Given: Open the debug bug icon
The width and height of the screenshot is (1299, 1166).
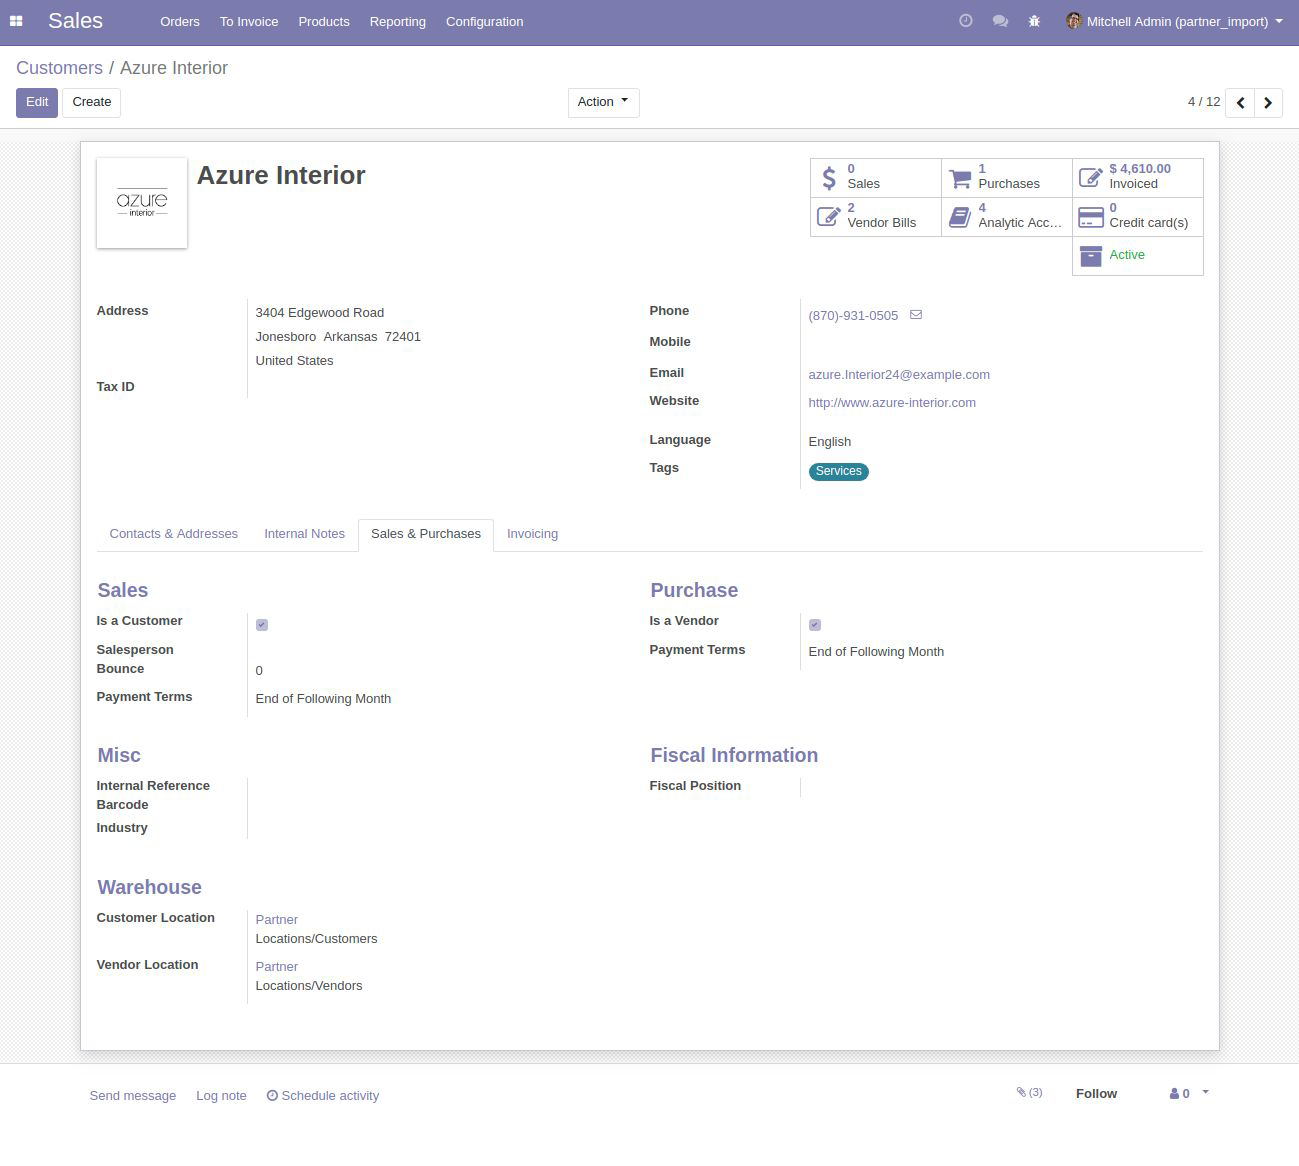Looking at the screenshot, I should point(1035,21).
